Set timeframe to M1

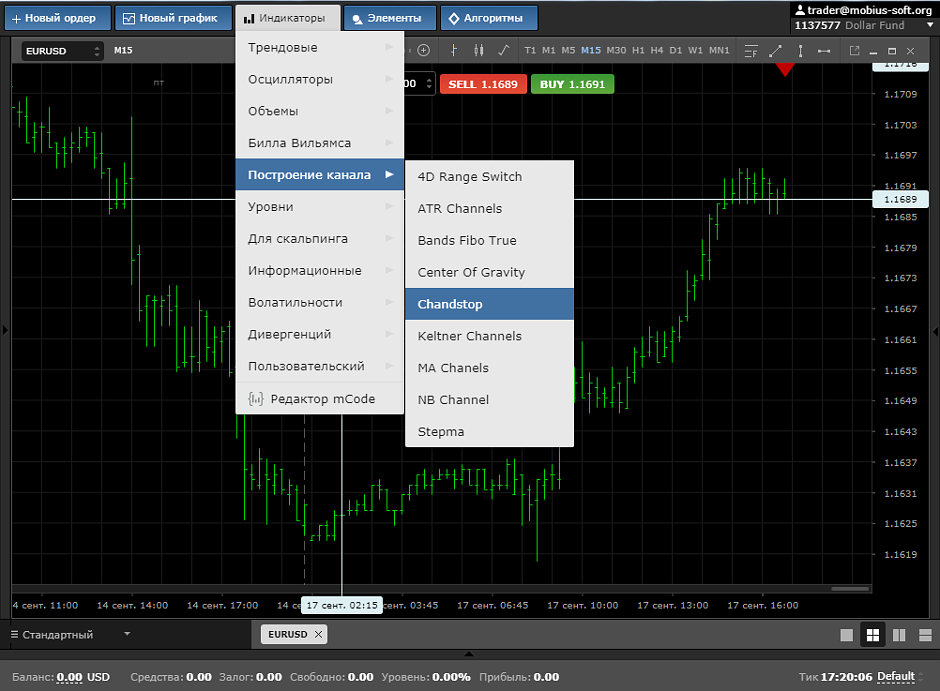(x=549, y=50)
